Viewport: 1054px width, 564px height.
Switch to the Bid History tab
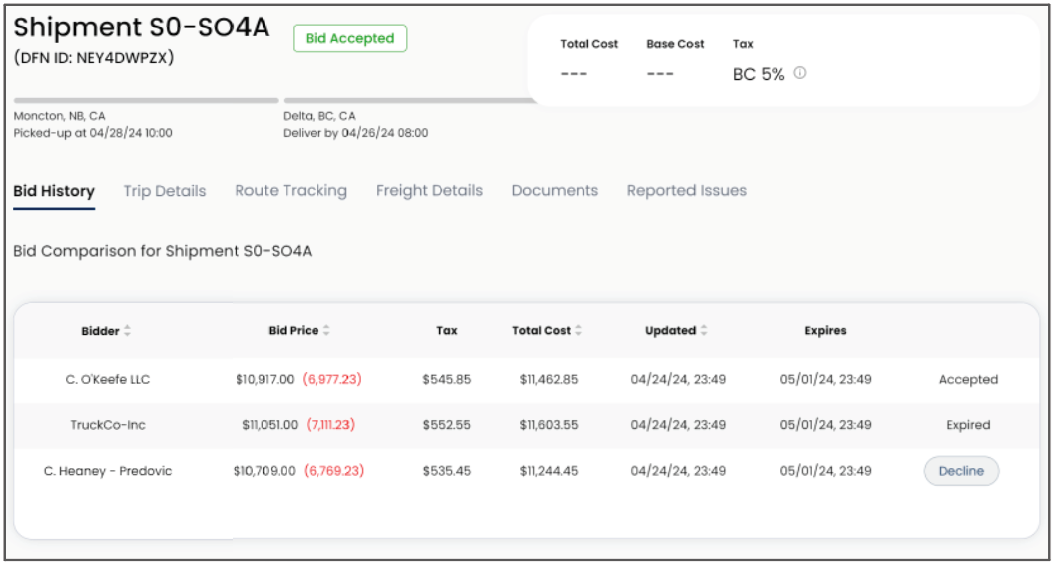(x=54, y=191)
